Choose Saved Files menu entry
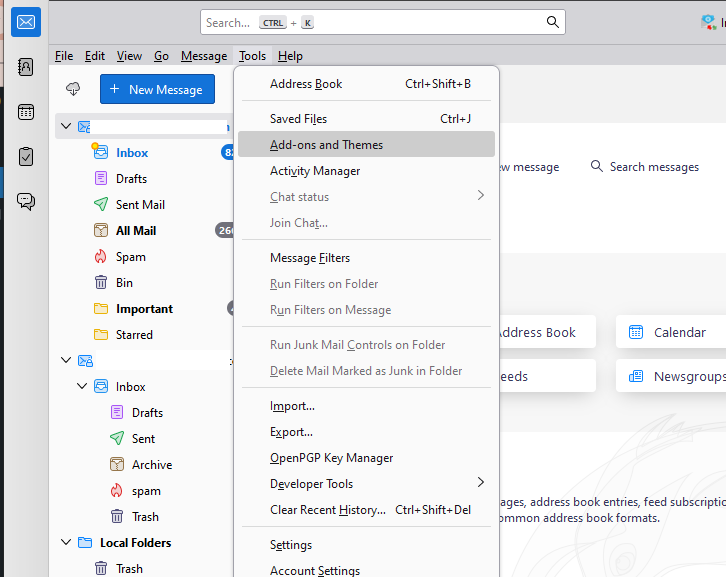Viewport: 726px width, 586px height. [366, 119]
